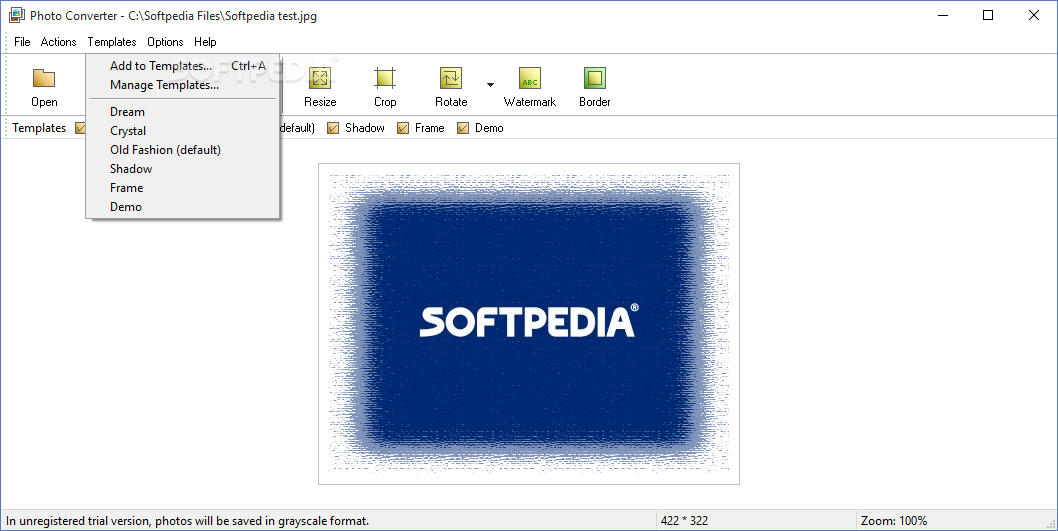
Task: Minimize the Photo Converter window
Action: [943, 15]
